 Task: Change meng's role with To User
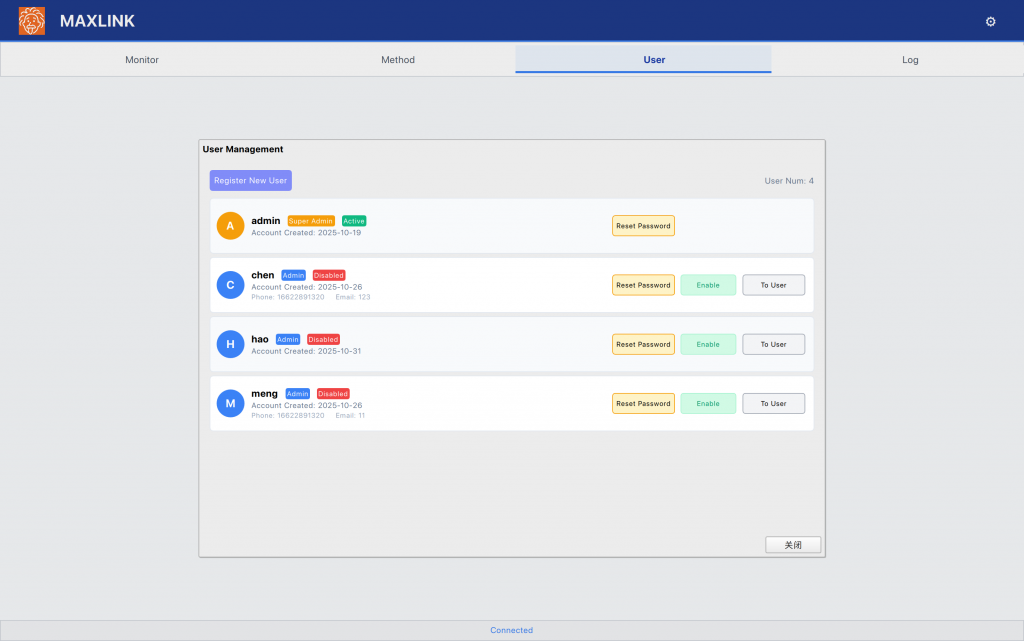point(773,403)
